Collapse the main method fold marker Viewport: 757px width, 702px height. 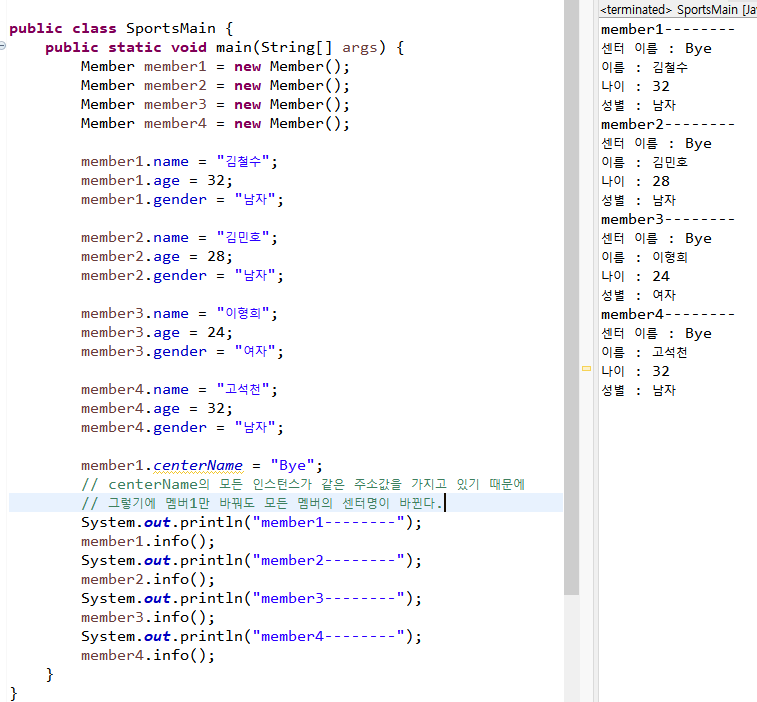[x=2, y=46]
